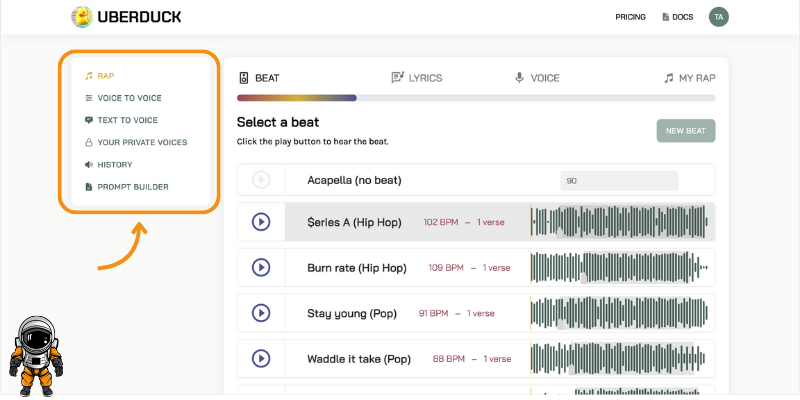Click the Select a beat heading
The width and height of the screenshot is (800, 400).
278,122
